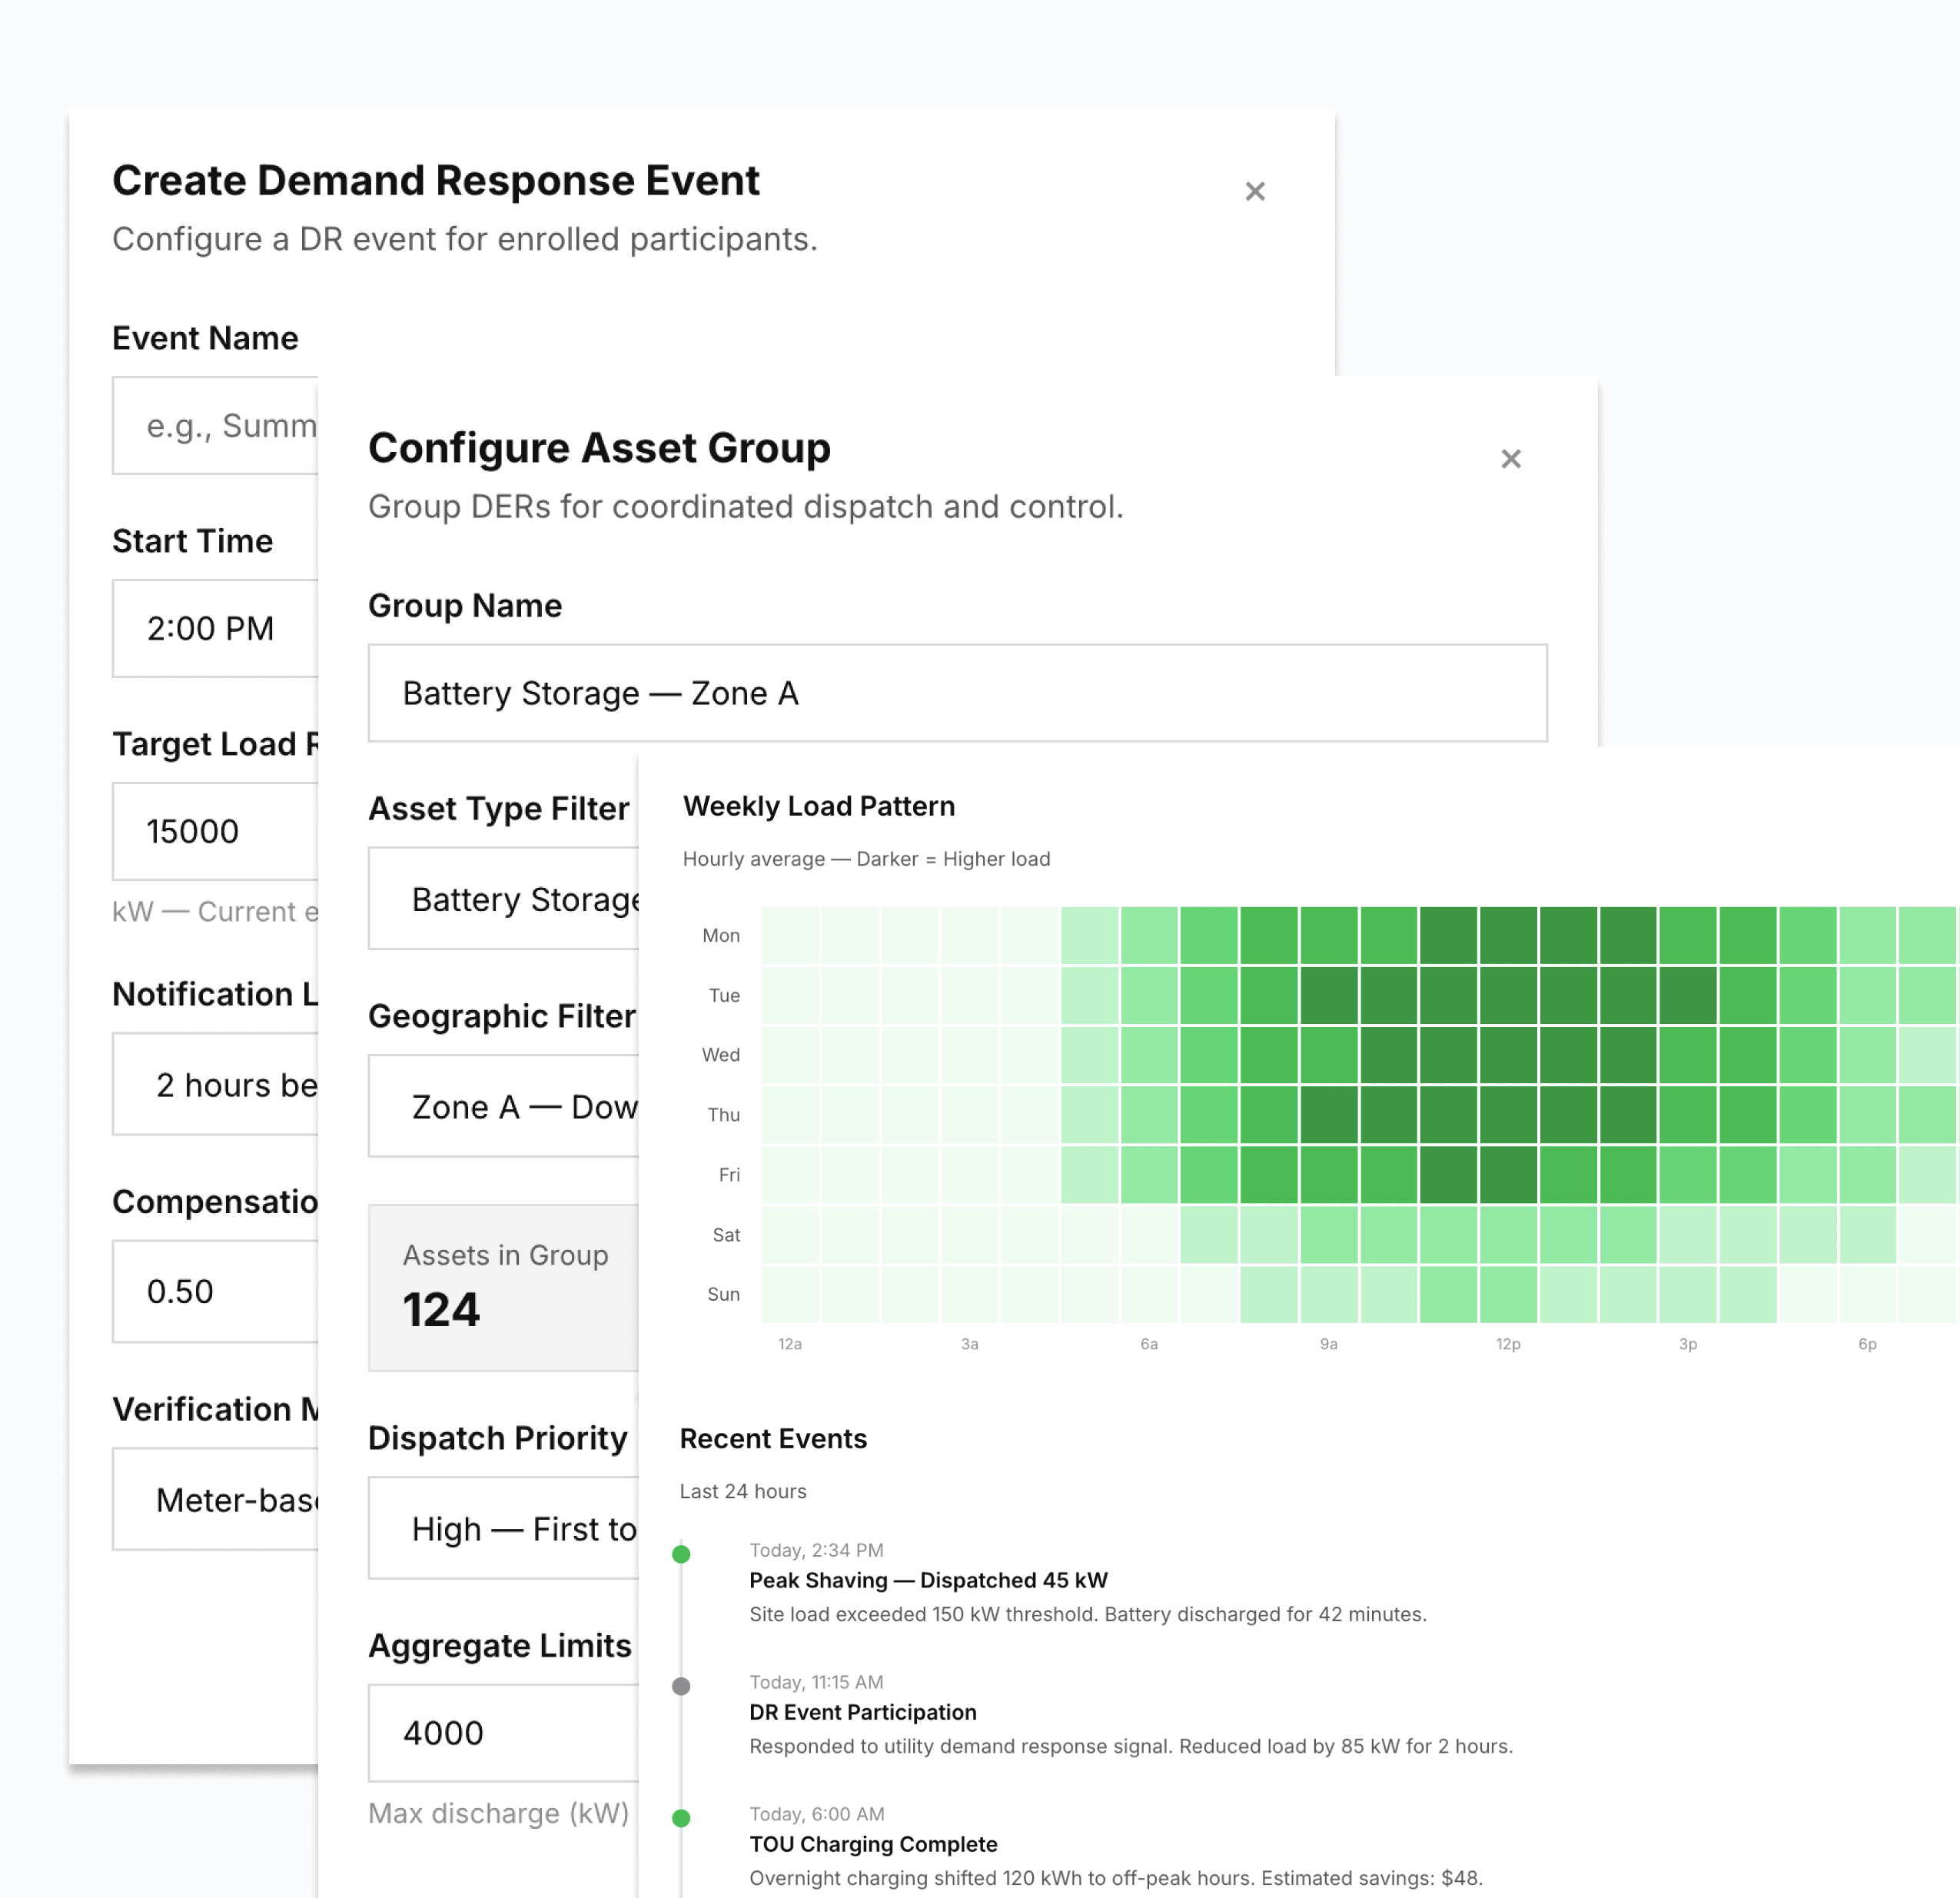1960x1898 pixels.
Task: Edit the Group Name field Battery Storage — Zone A
Action: tap(957, 693)
